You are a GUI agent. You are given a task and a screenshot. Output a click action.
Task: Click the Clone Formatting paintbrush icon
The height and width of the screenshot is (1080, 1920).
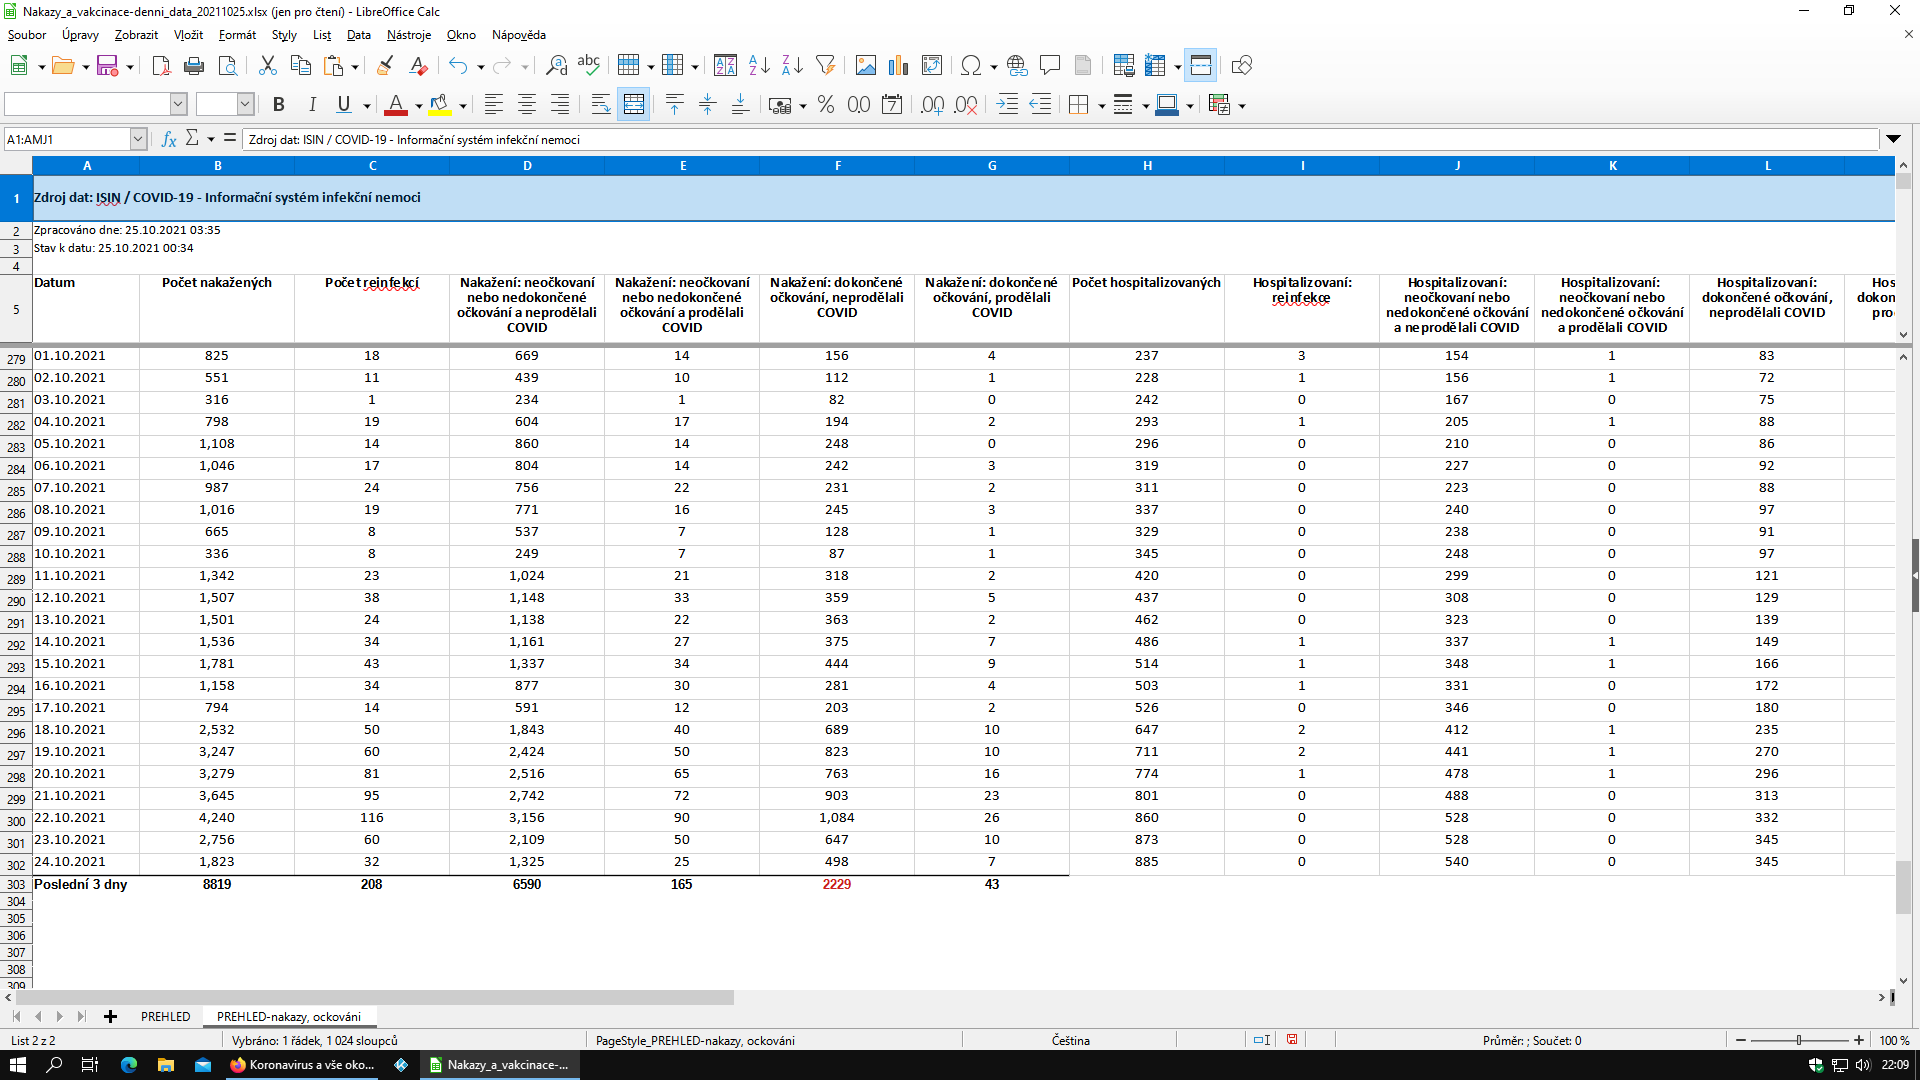coord(385,66)
